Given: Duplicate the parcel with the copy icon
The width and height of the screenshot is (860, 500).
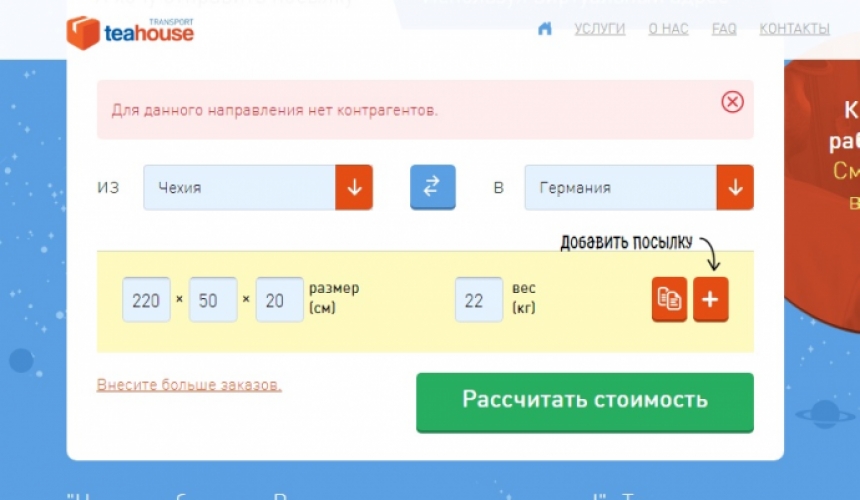Looking at the screenshot, I should (x=669, y=300).
